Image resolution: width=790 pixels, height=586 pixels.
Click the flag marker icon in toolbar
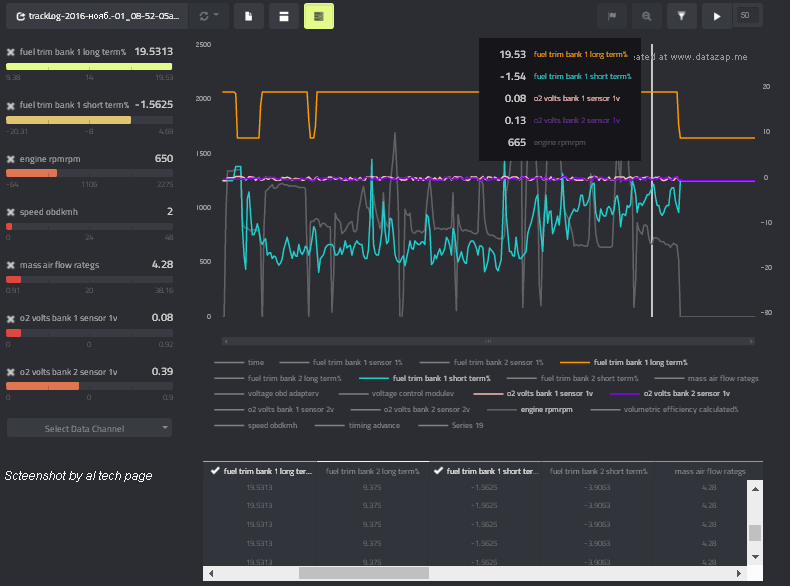coord(612,16)
